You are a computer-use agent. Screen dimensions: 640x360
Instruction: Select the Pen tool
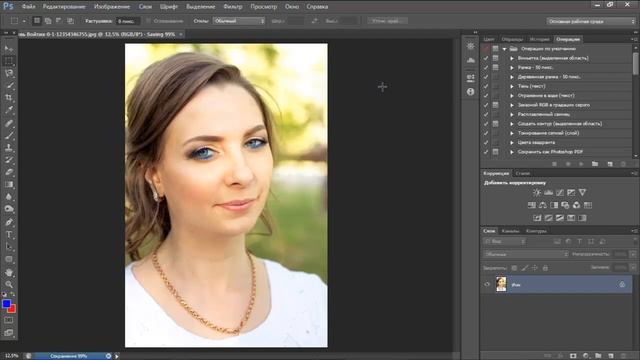[9, 222]
